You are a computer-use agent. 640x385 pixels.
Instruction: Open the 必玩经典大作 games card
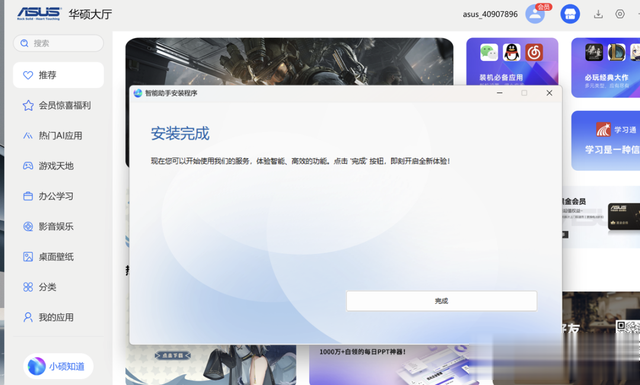[x=606, y=68]
